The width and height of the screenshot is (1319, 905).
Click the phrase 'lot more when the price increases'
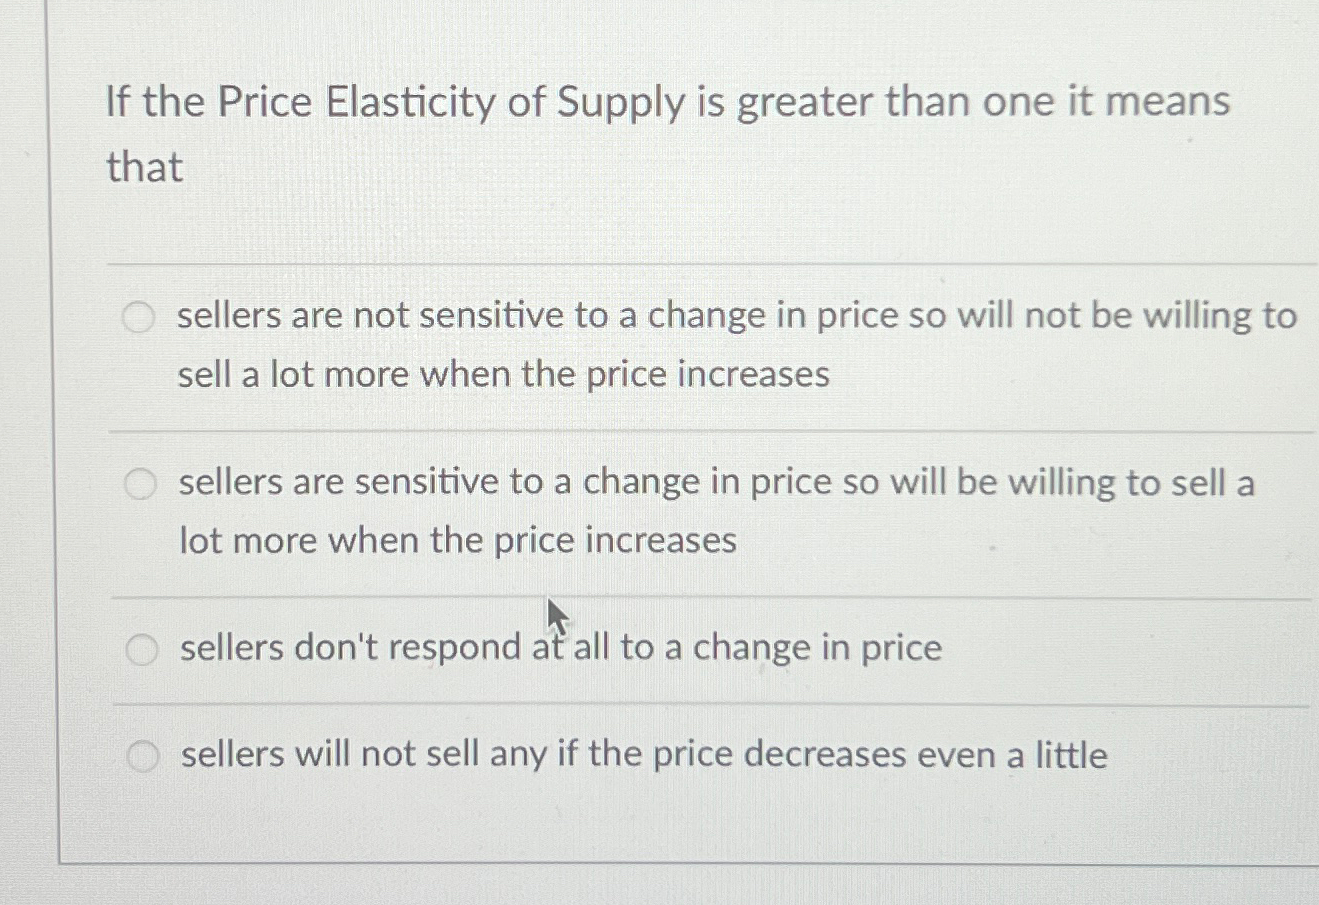pos(456,540)
